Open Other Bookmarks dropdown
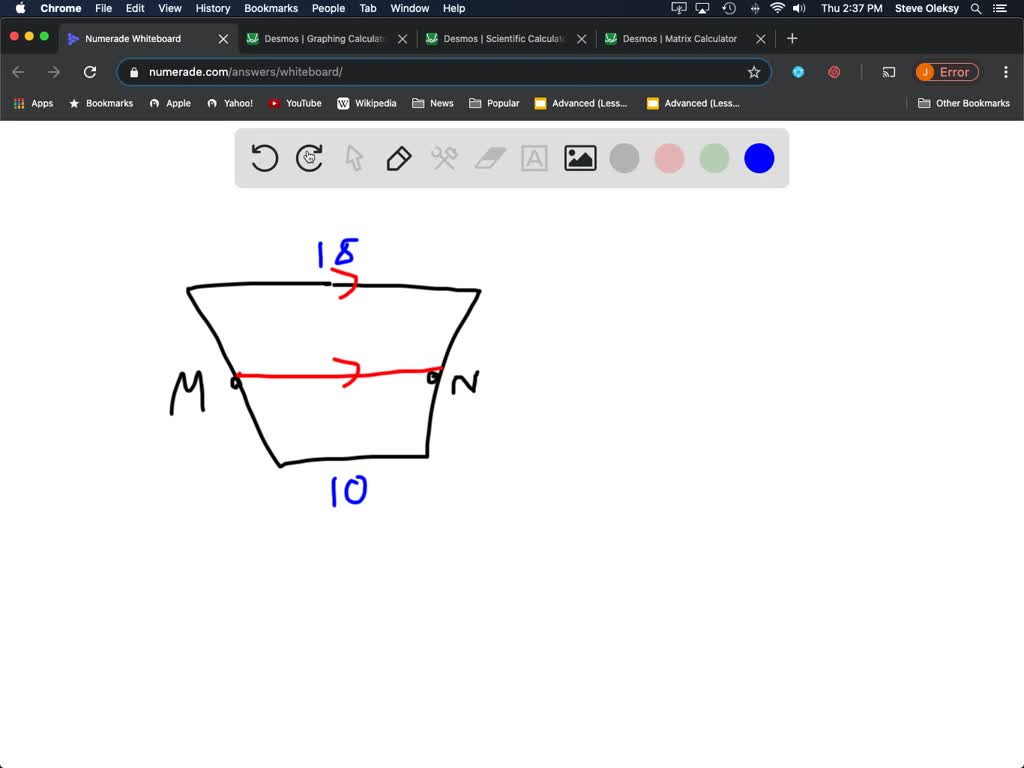 [x=963, y=103]
